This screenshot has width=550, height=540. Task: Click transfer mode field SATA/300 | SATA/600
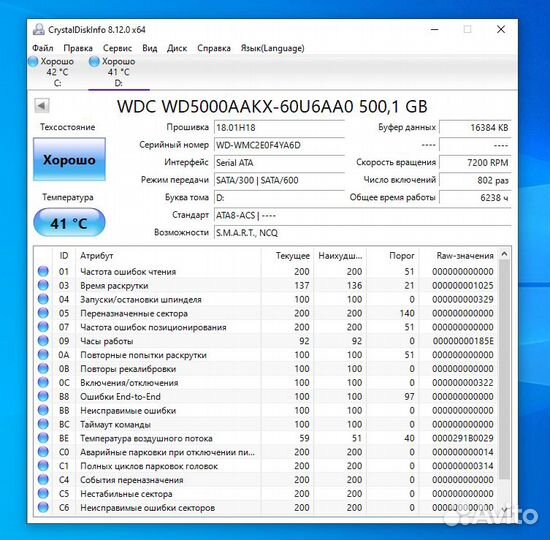click(279, 180)
